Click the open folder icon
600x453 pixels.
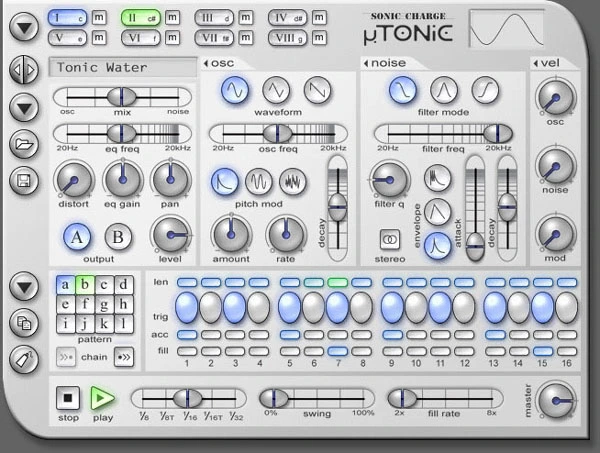click(23, 145)
